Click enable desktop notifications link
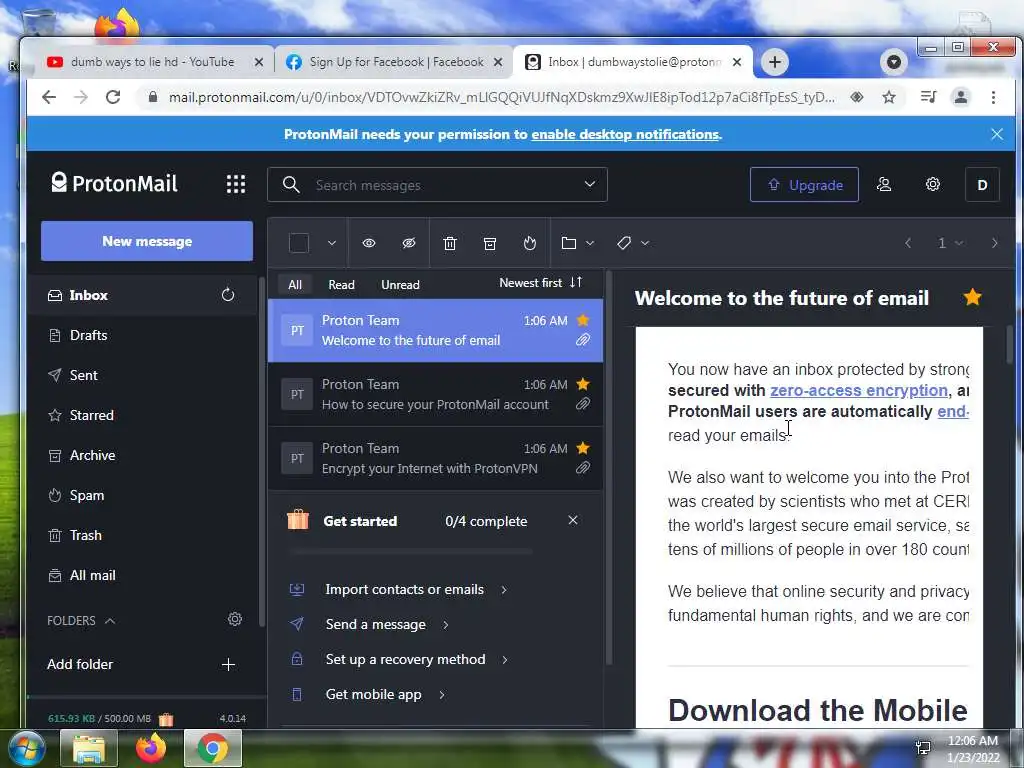Viewport: 1024px width, 768px height. [625, 134]
